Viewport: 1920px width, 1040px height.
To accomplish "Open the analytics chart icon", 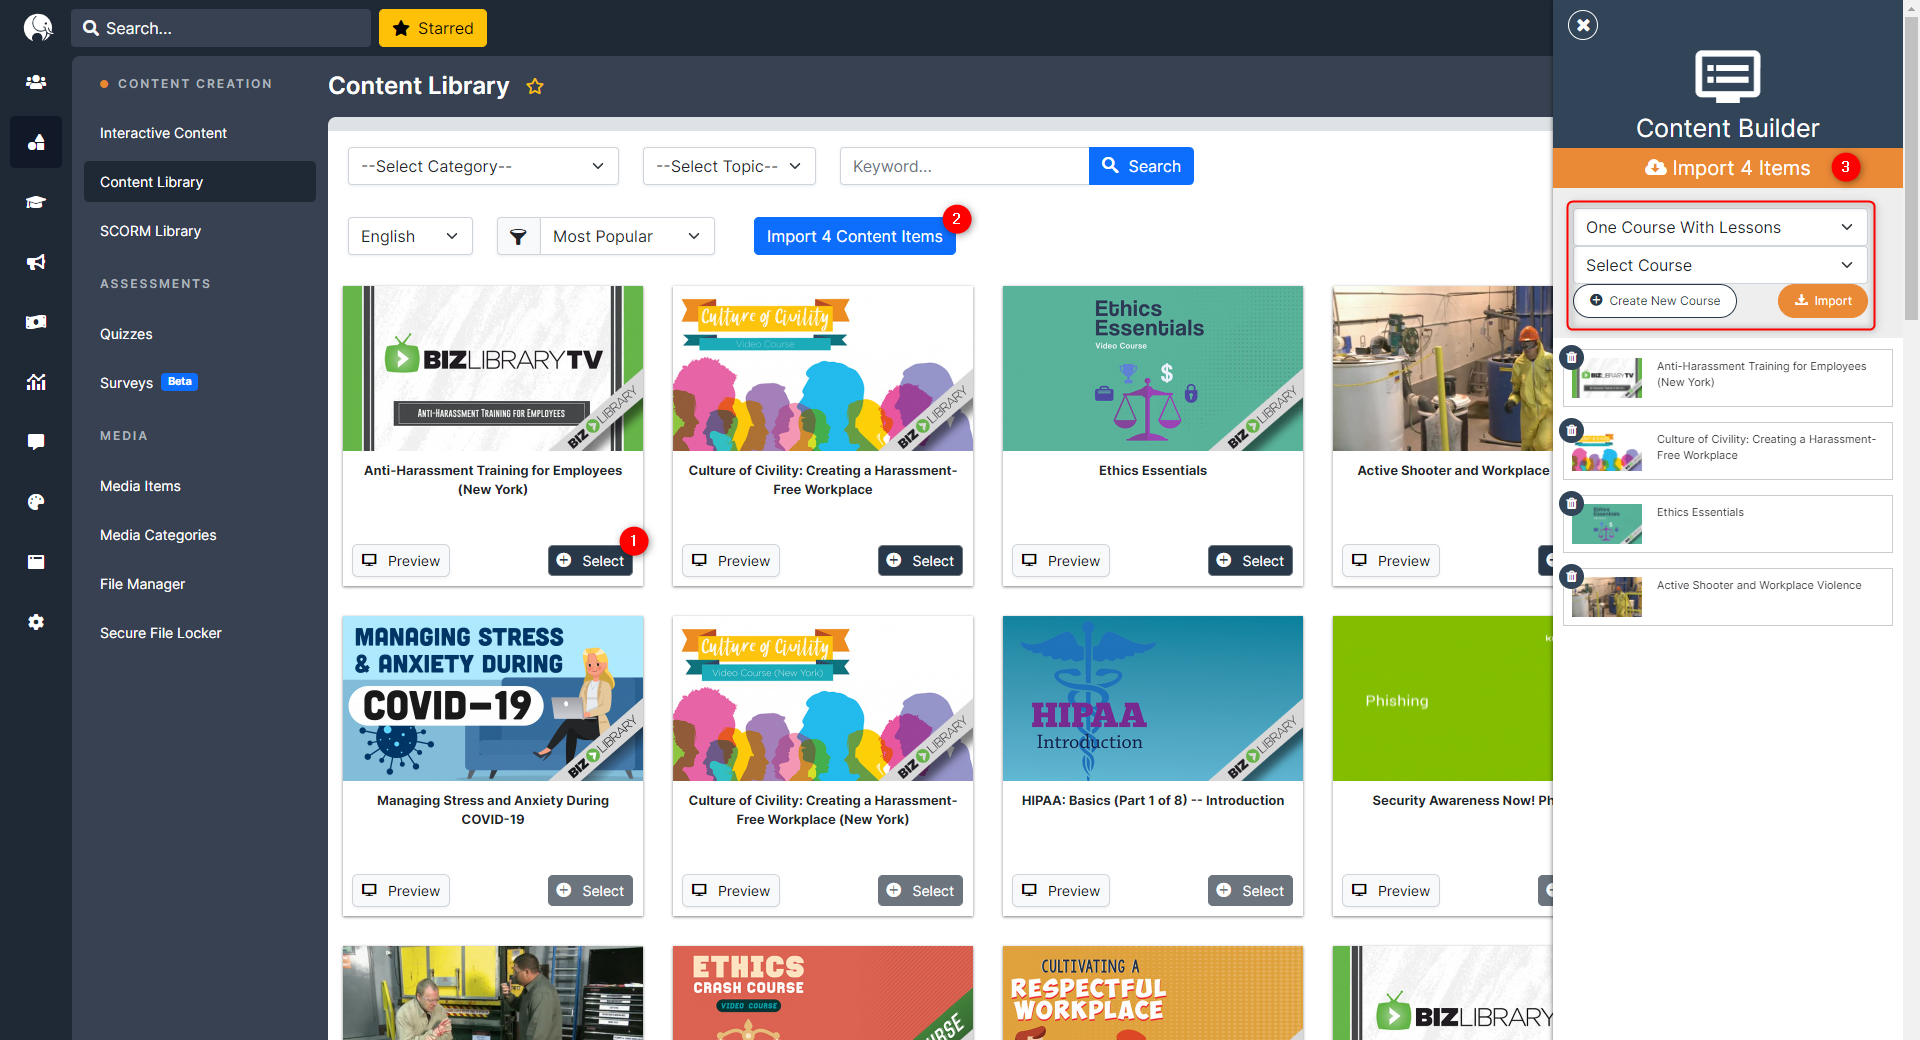I will click(x=36, y=382).
